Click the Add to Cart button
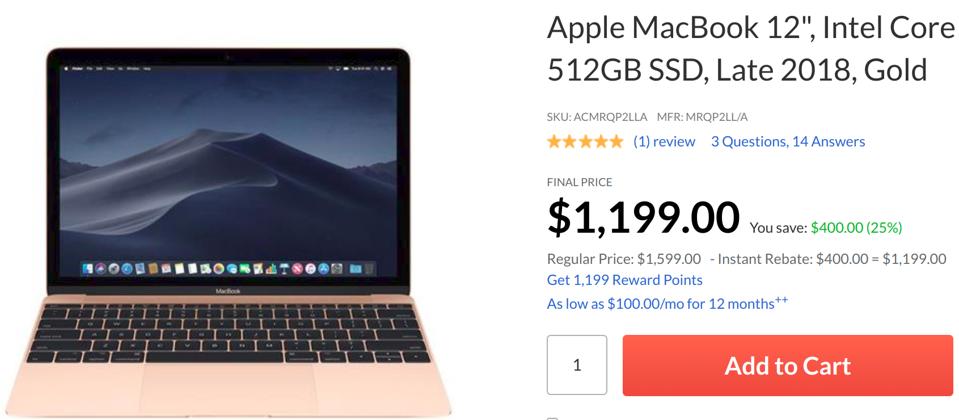The image size is (959, 420). 788,366
